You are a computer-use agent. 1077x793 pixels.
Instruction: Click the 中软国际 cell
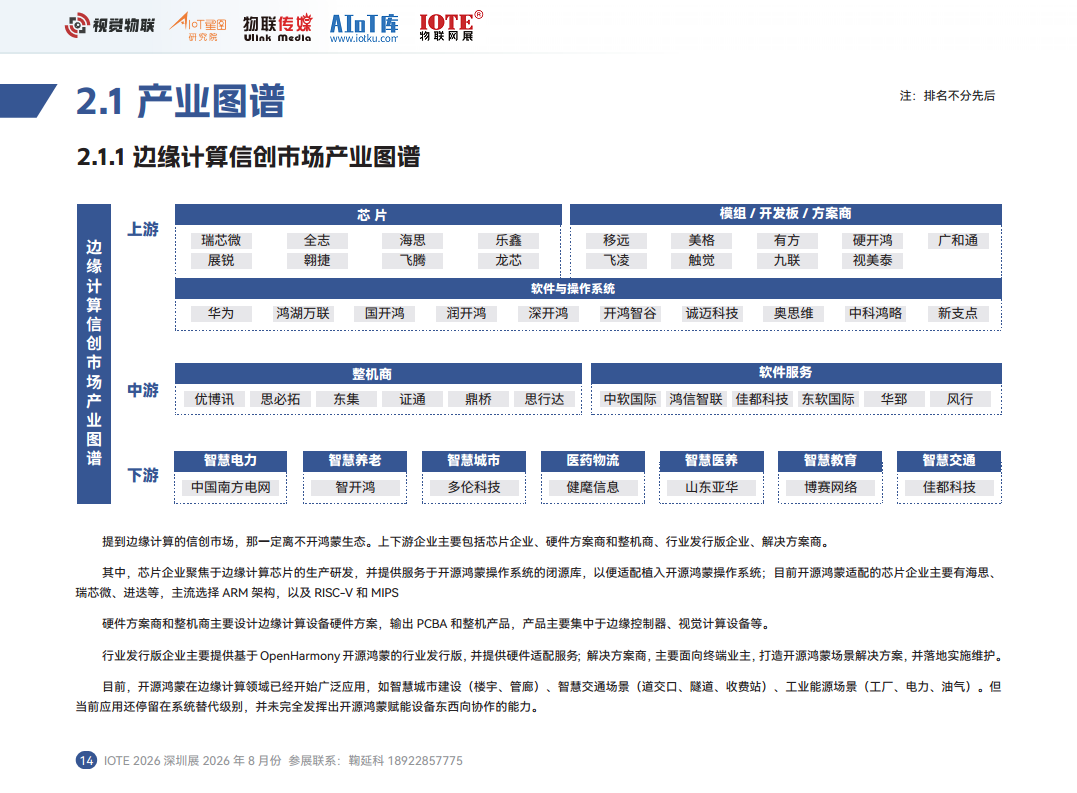tap(630, 400)
